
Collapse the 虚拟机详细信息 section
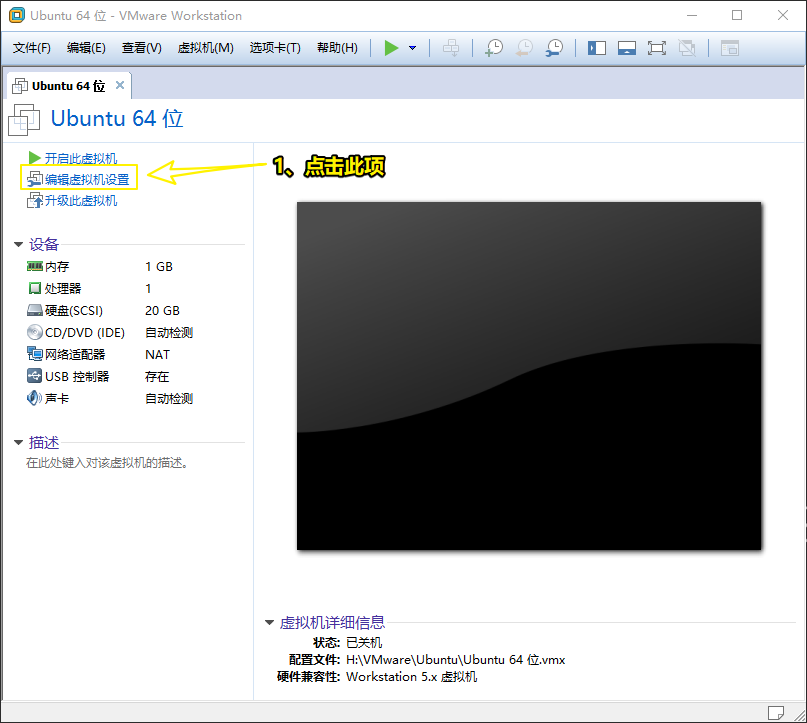269,622
